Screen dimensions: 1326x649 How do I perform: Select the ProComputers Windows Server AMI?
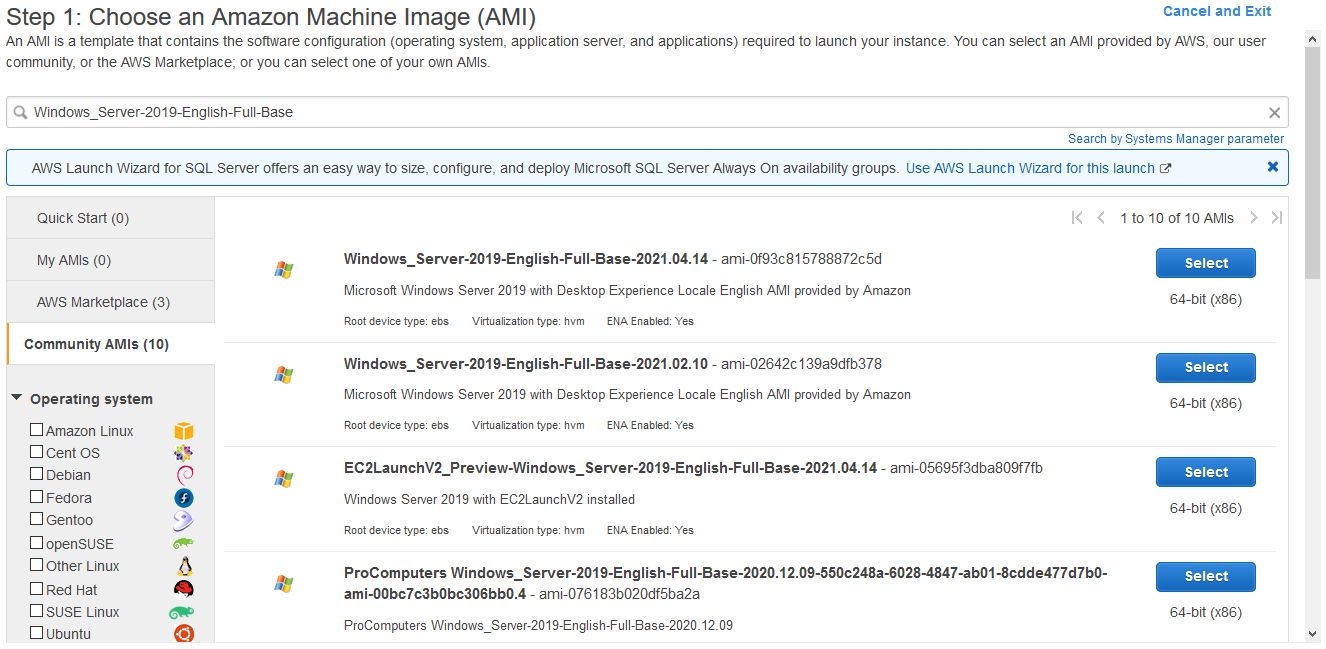tap(1206, 576)
